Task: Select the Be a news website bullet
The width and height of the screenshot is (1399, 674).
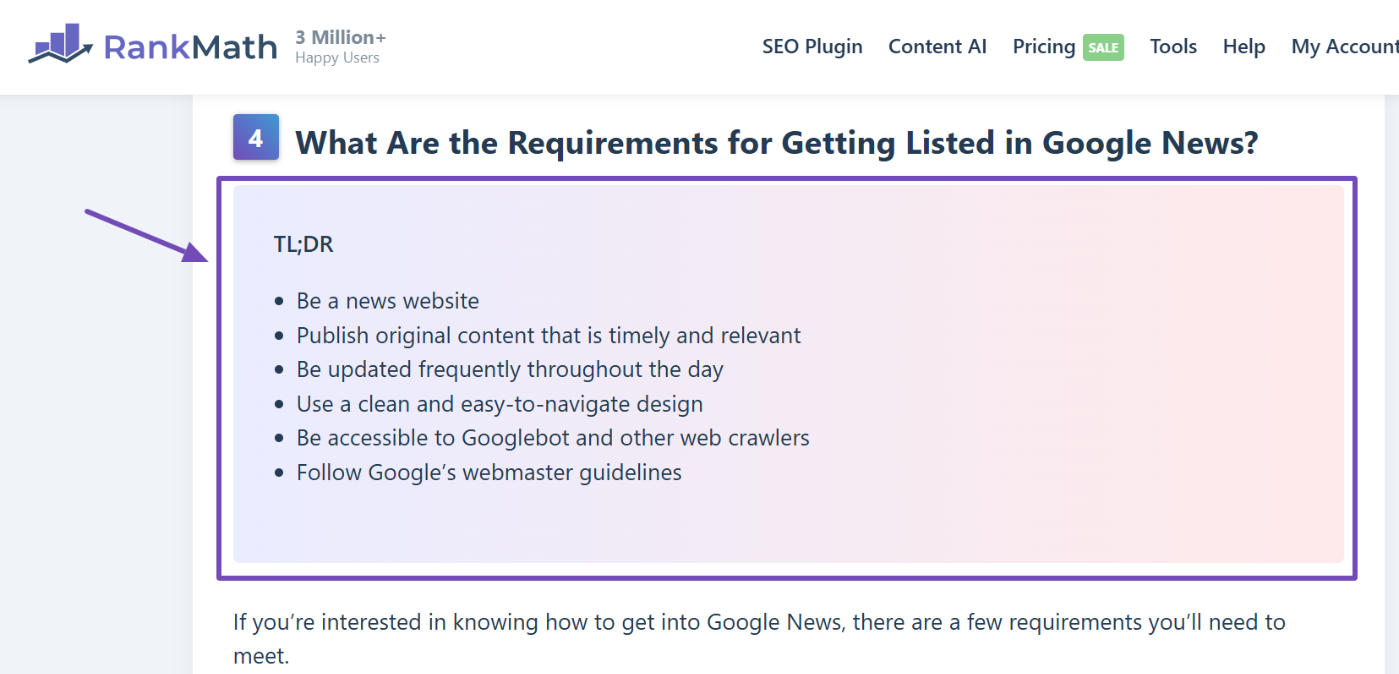Action: coord(388,300)
